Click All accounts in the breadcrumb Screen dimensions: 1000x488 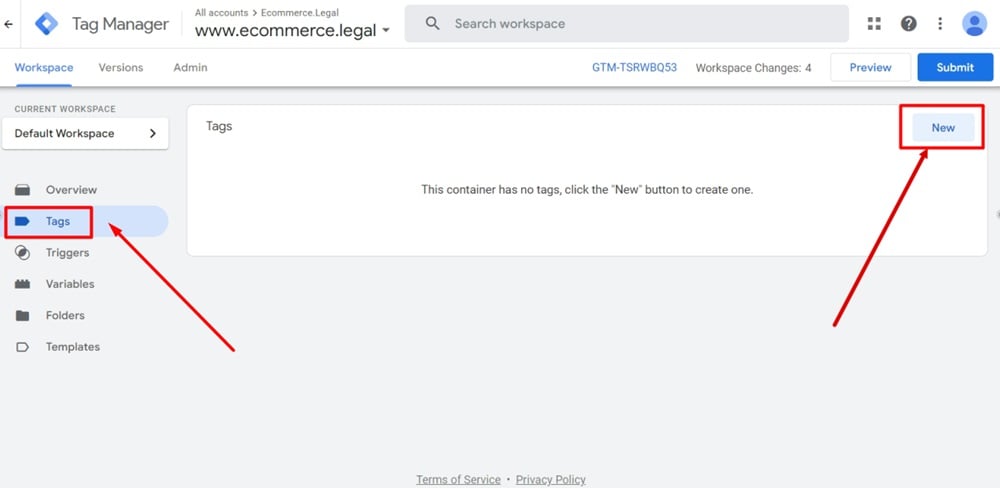point(221,13)
